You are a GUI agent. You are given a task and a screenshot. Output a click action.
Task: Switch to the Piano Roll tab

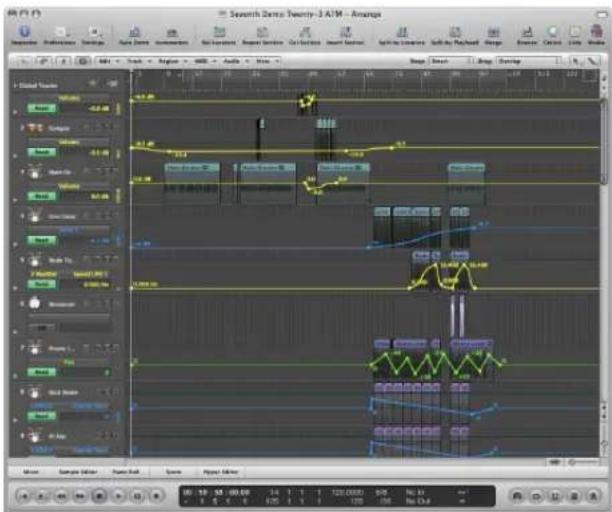click(x=126, y=472)
